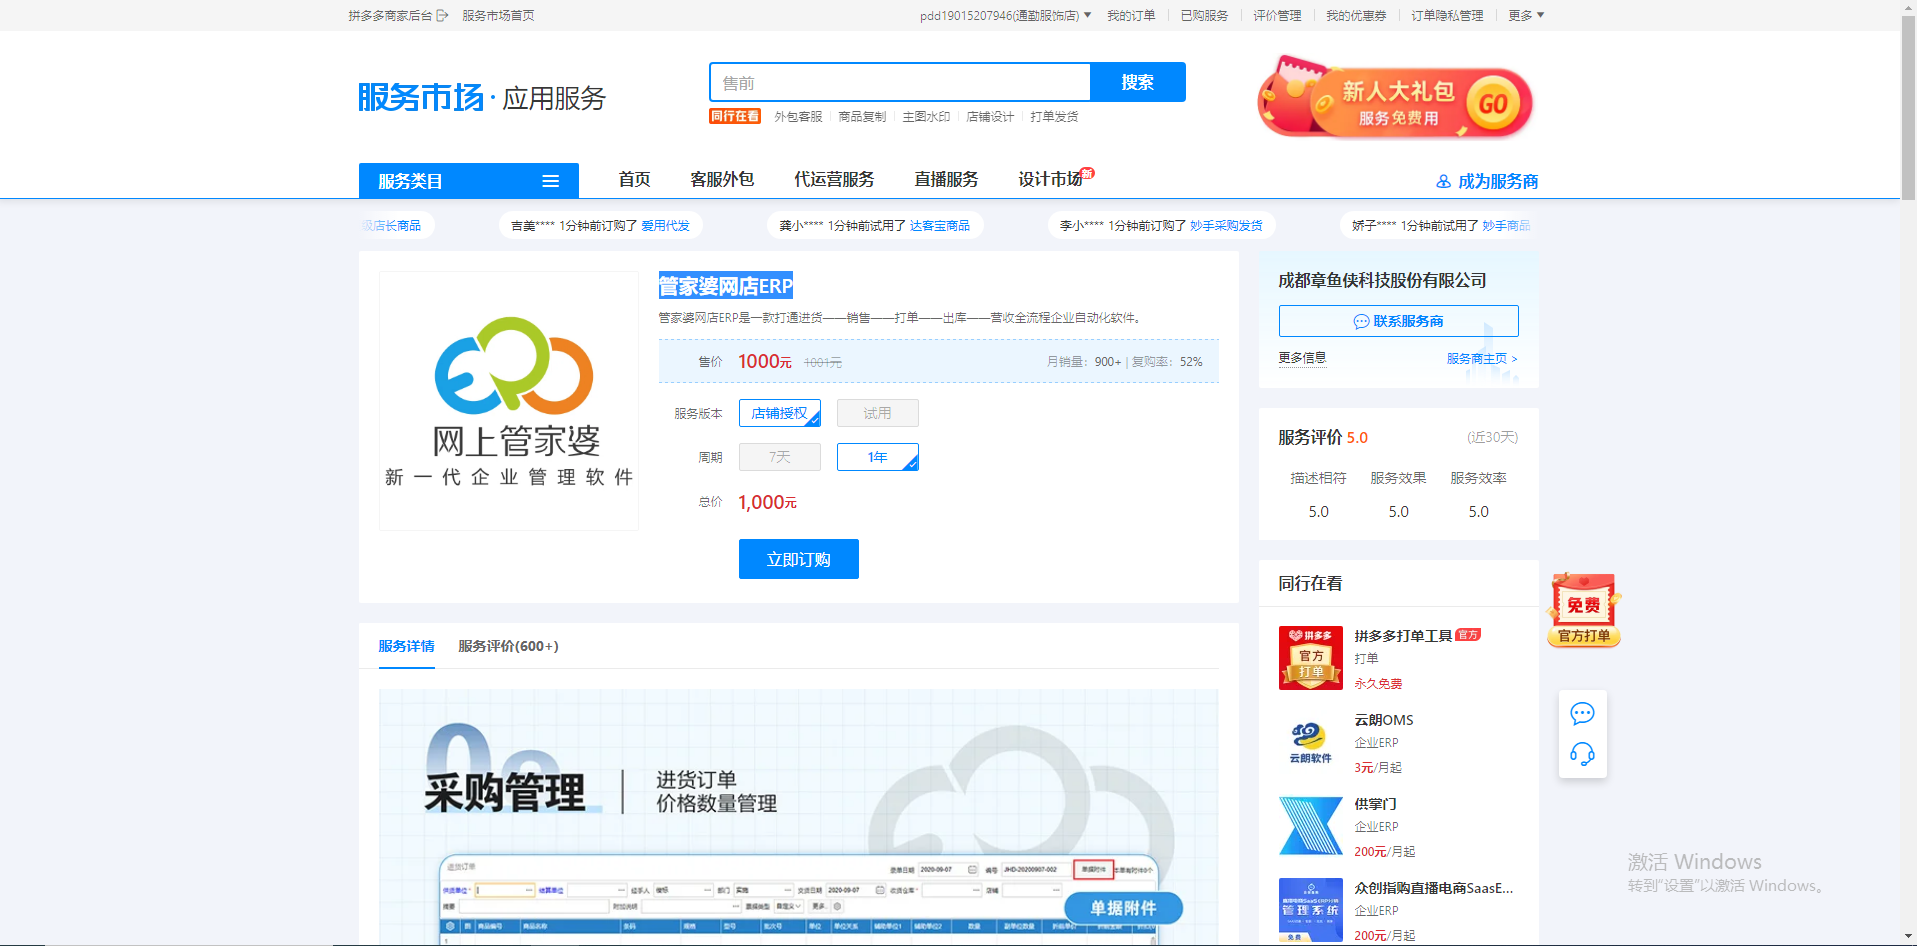The height and width of the screenshot is (946, 1917).
Task: Expand the 服务类目 category menu
Action: pos(469,181)
